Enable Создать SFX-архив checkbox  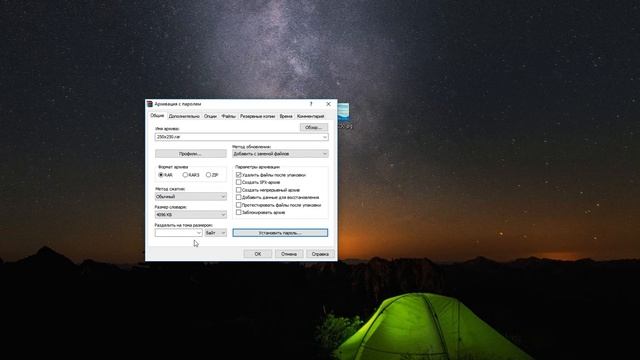coord(239,182)
